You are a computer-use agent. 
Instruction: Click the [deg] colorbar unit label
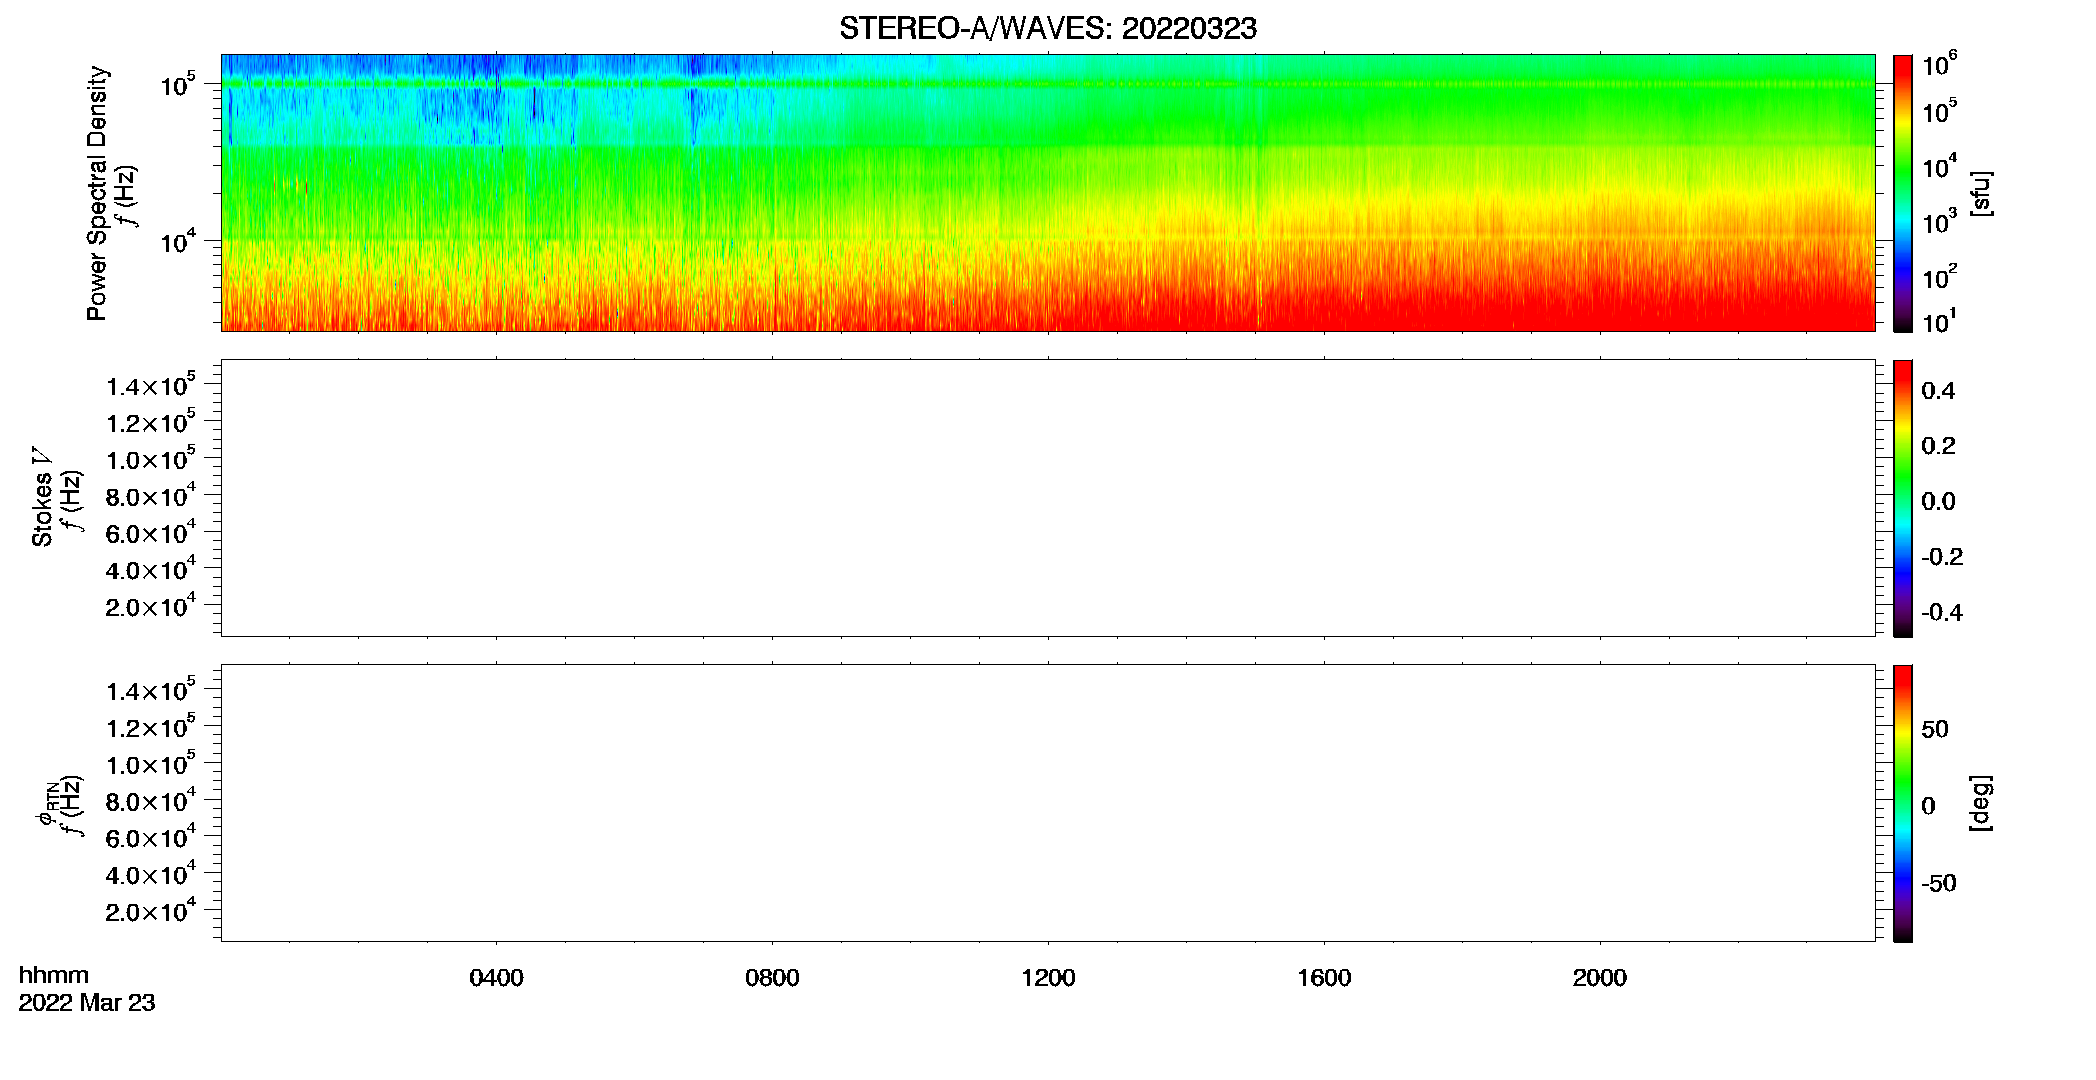(1981, 803)
